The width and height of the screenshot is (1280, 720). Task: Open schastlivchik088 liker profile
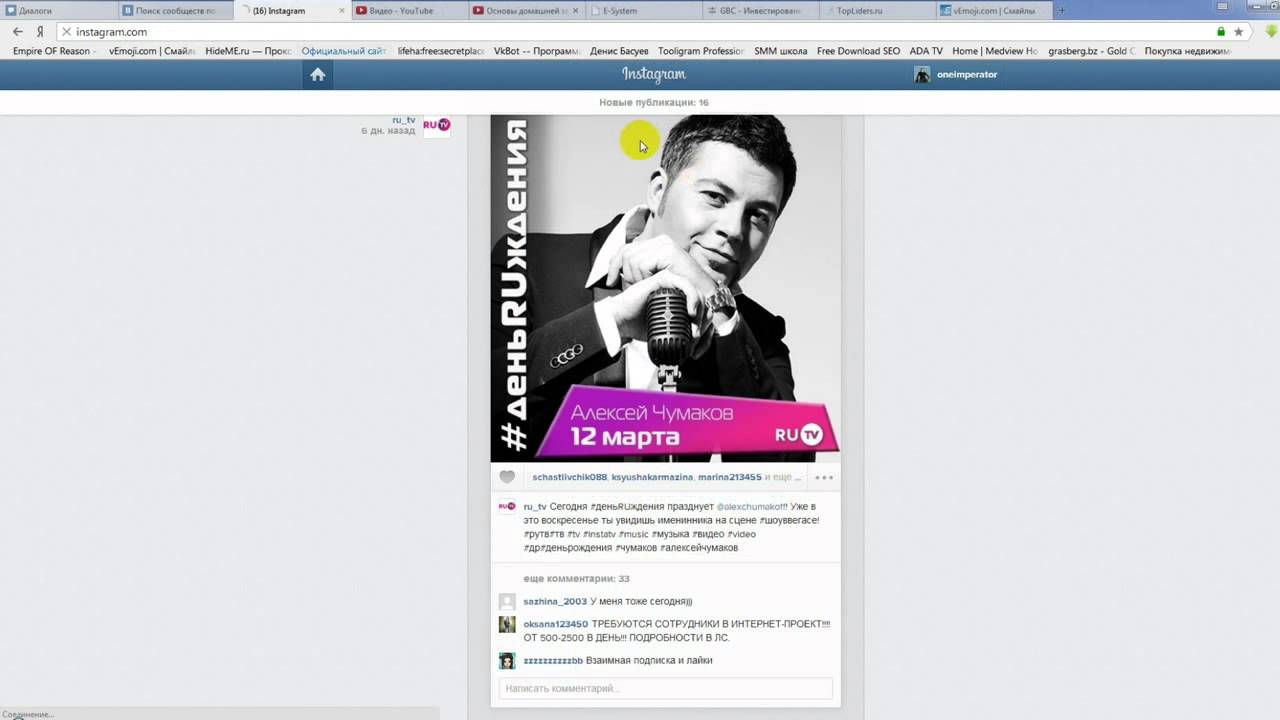[570, 478]
